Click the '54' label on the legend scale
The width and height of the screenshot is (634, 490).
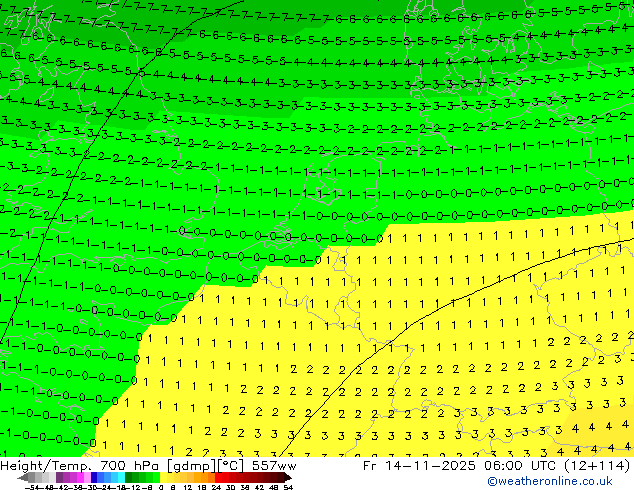tap(288, 488)
